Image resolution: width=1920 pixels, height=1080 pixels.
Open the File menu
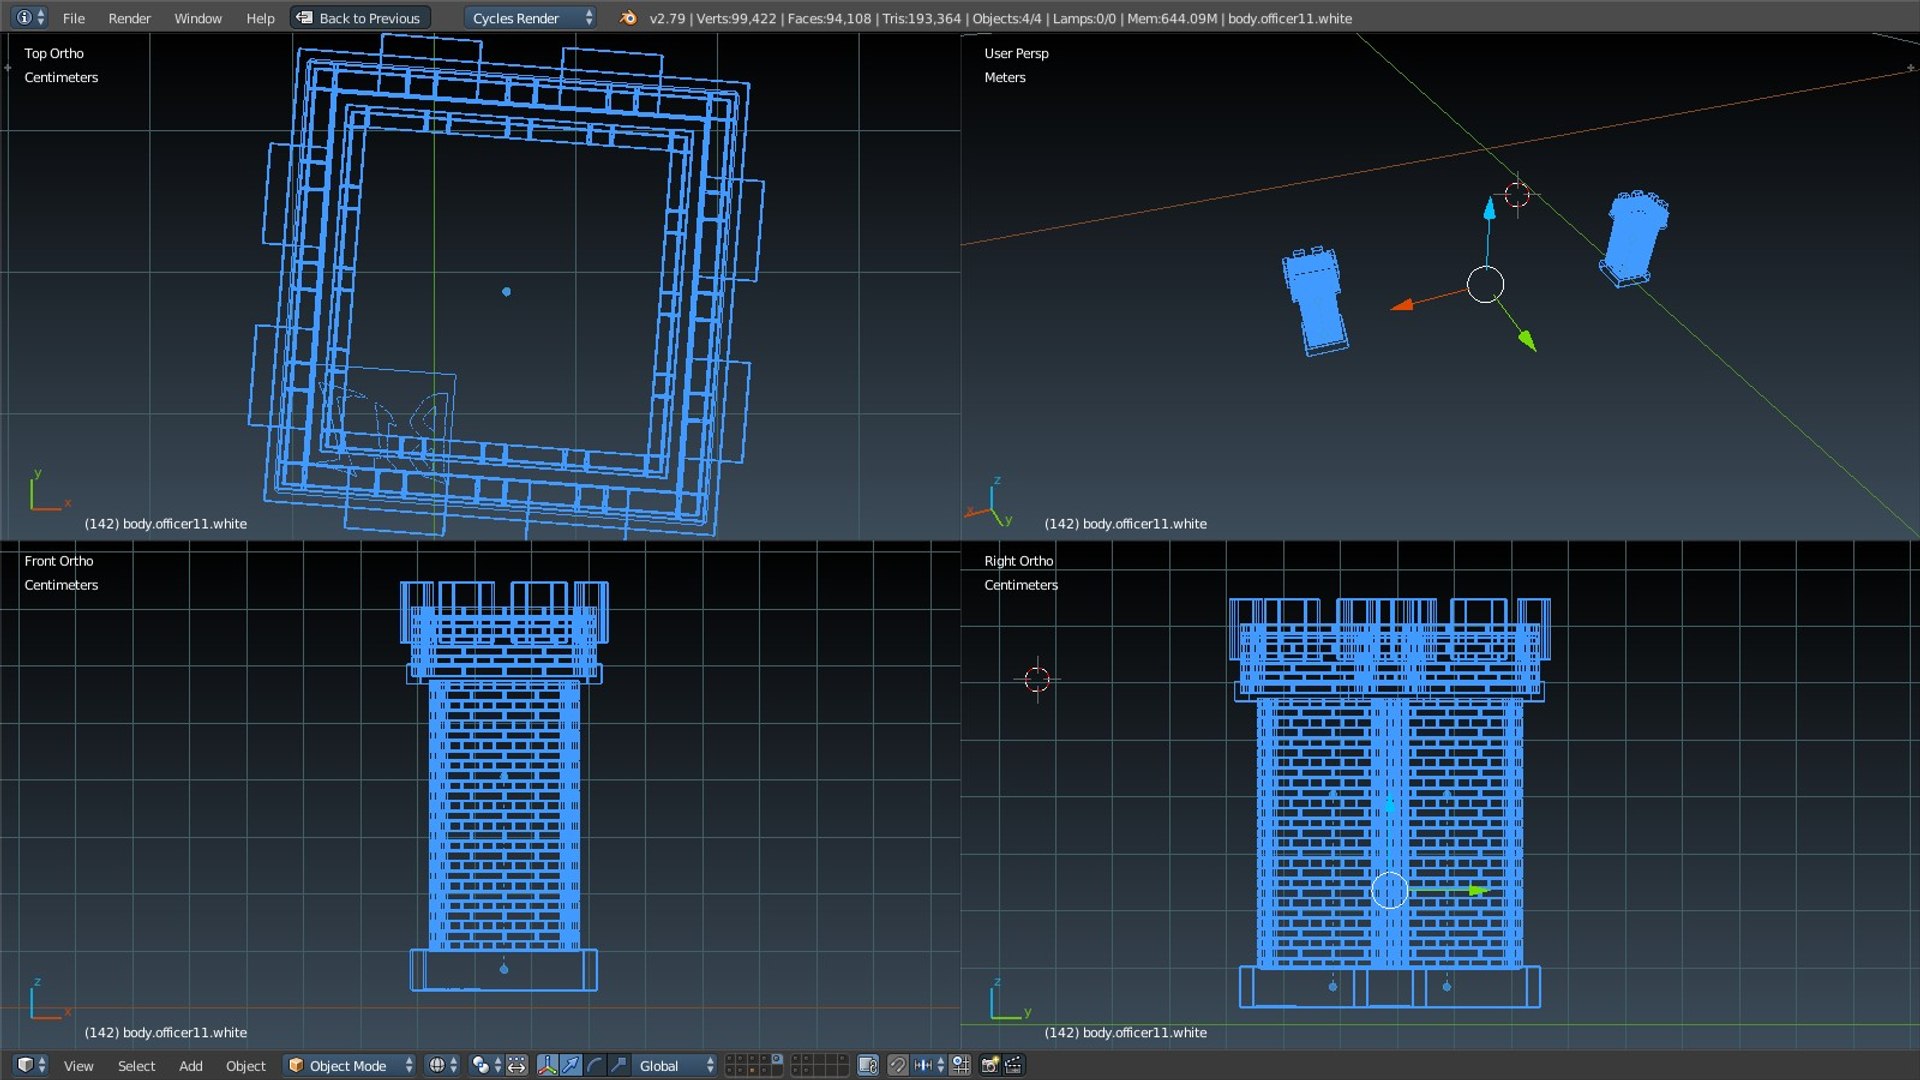pos(73,18)
